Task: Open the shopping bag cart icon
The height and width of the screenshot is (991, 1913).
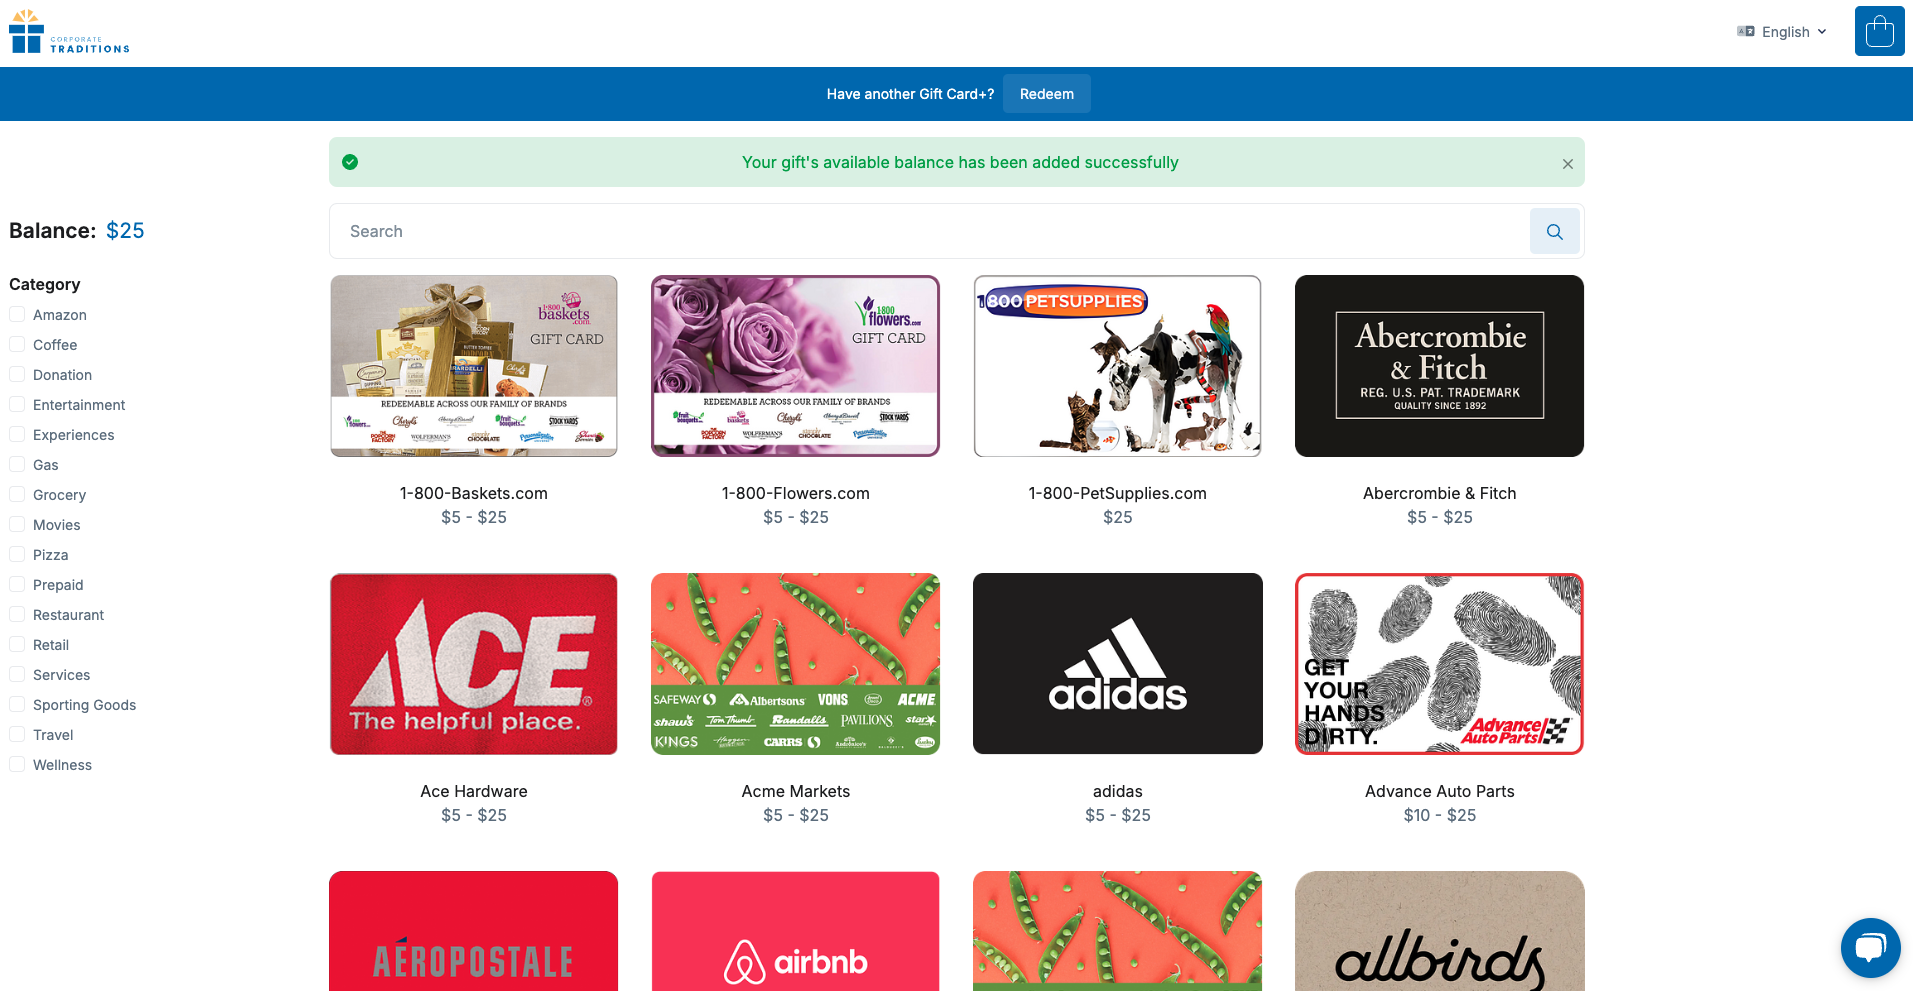Action: pyautogui.click(x=1879, y=31)
